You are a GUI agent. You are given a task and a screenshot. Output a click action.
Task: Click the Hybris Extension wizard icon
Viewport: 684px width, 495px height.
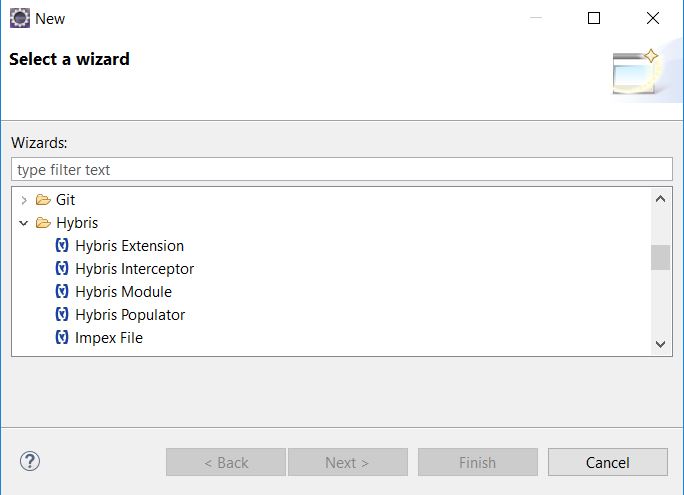click(x=62, y=246)
